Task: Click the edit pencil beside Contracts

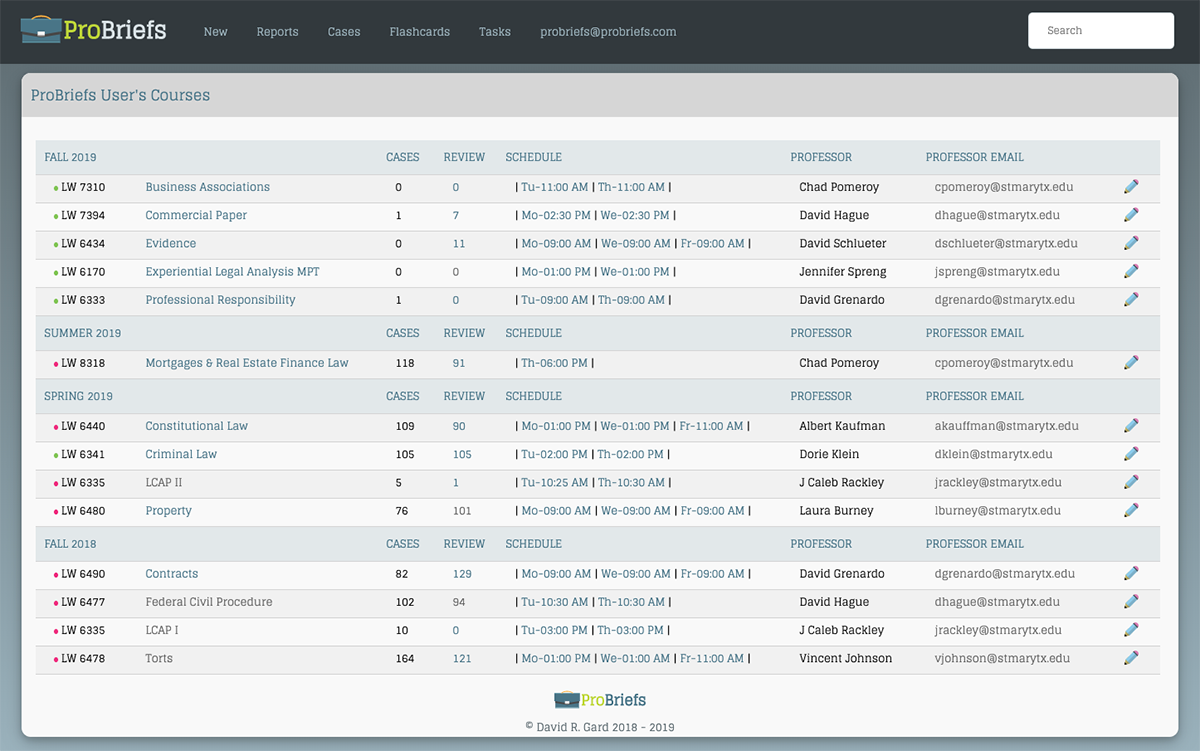Action: point(1131,573)
